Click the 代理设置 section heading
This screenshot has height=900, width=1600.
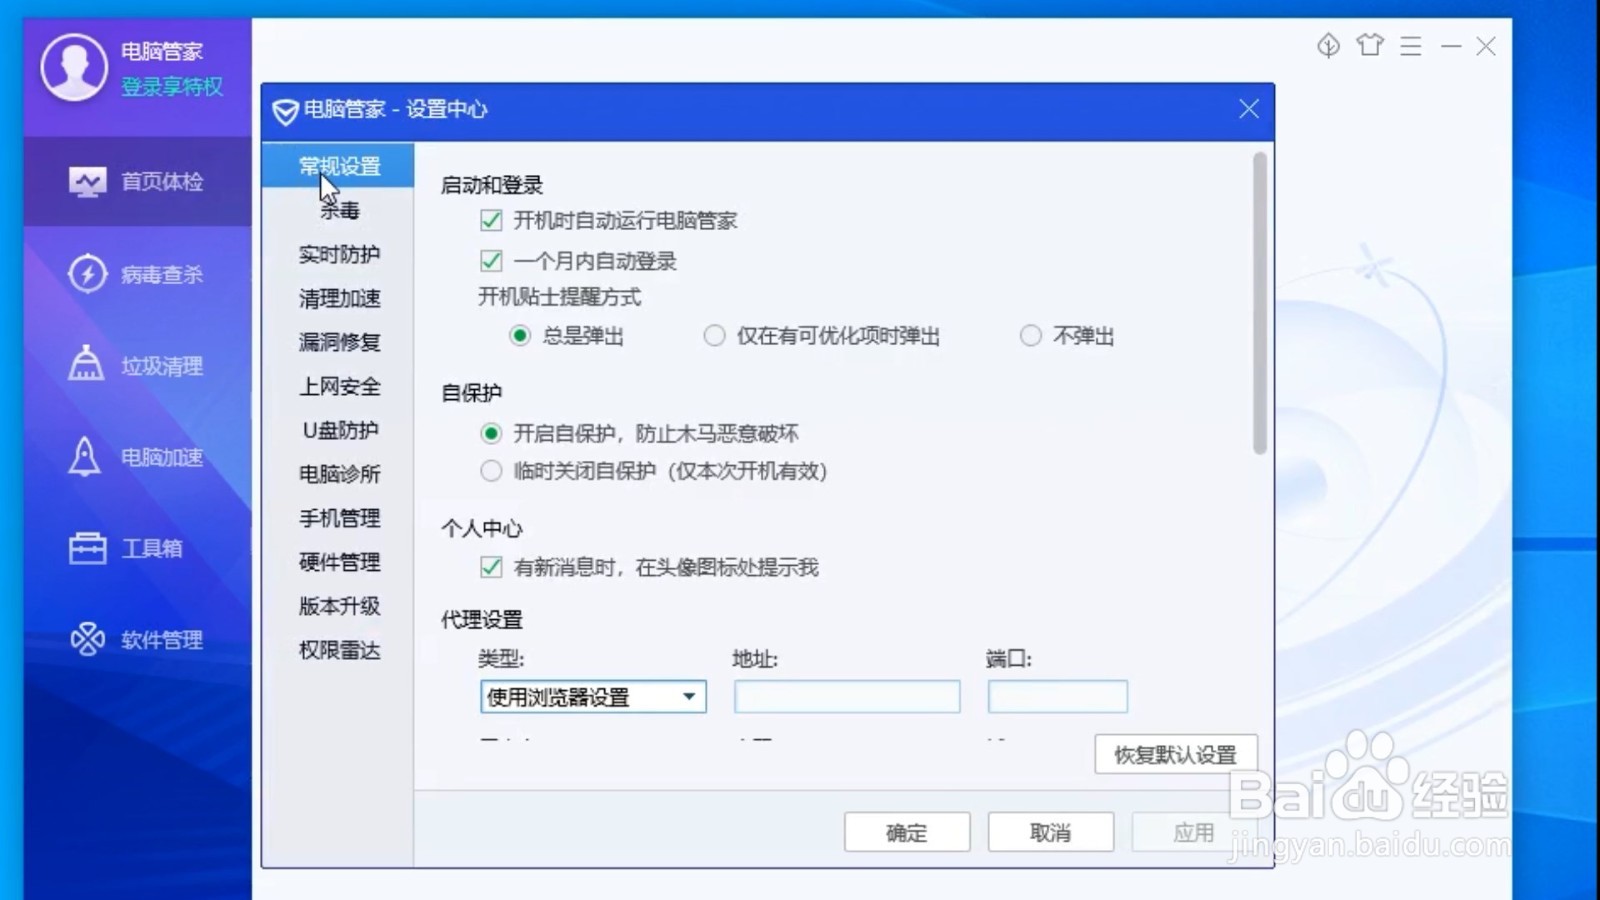[x=482, y=620]
